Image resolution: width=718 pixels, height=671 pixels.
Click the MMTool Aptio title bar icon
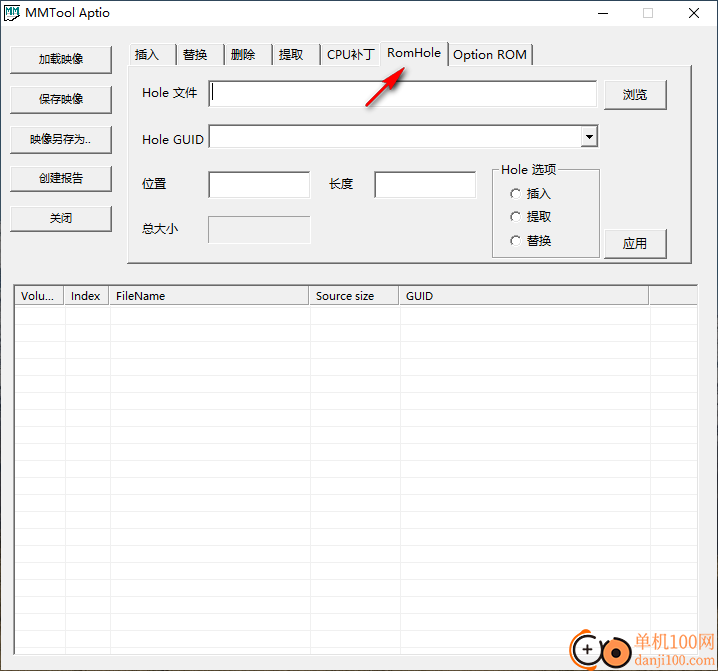point(12,13)
